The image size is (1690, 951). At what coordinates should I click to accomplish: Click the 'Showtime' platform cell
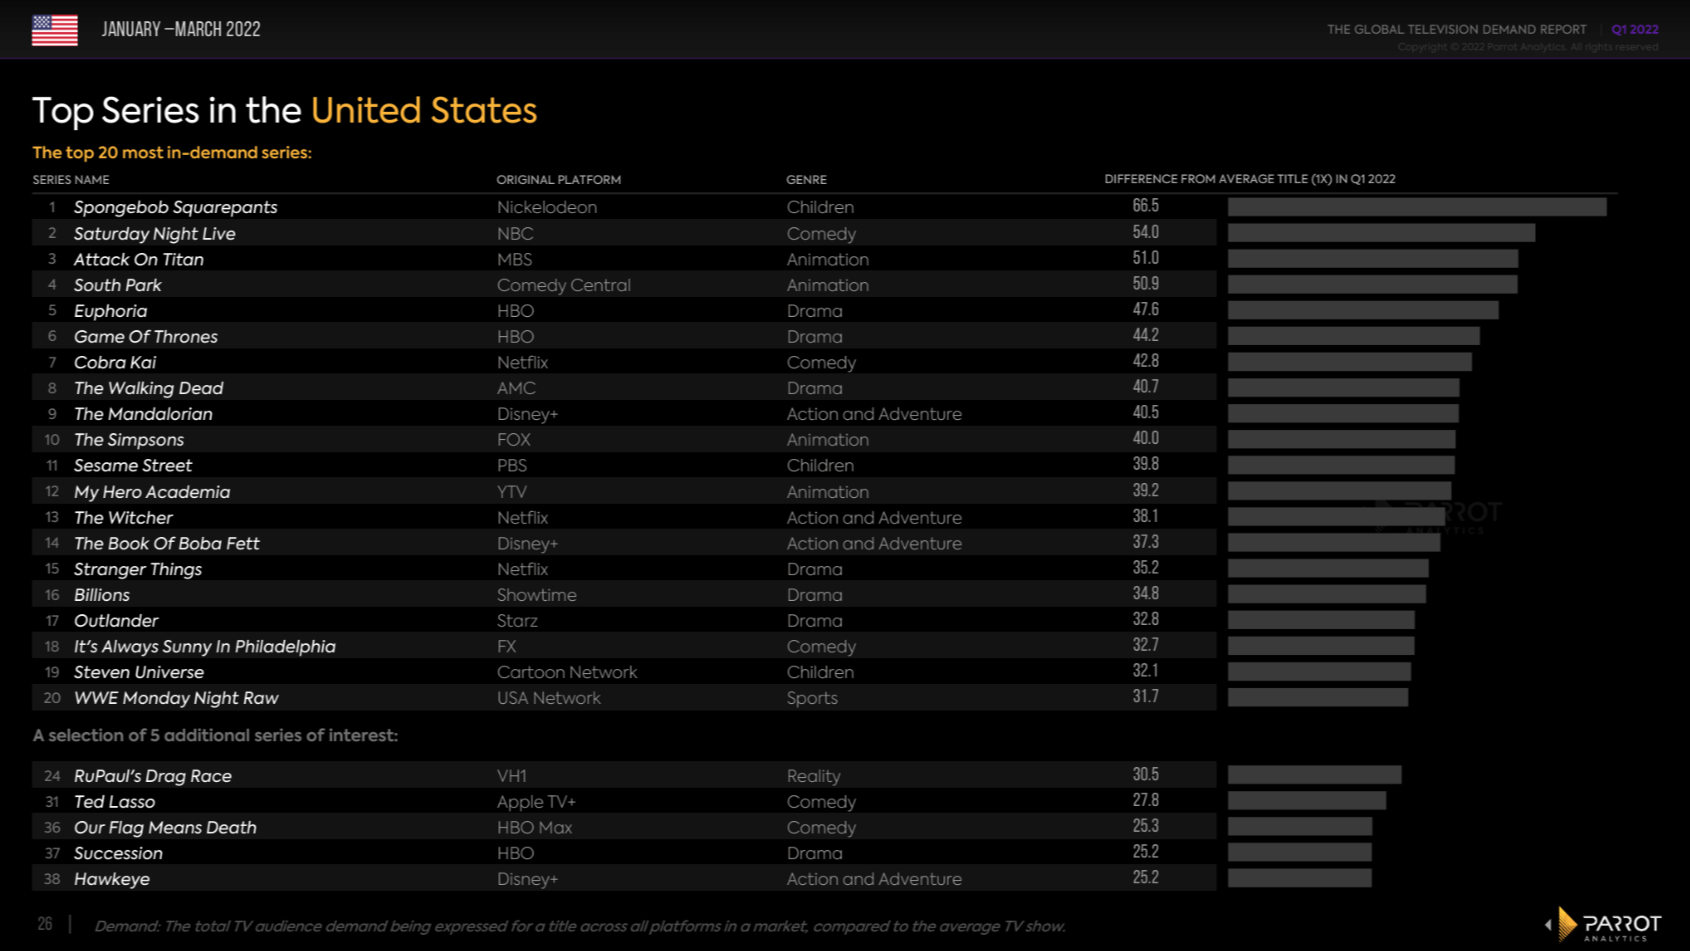tap(537, 595)
